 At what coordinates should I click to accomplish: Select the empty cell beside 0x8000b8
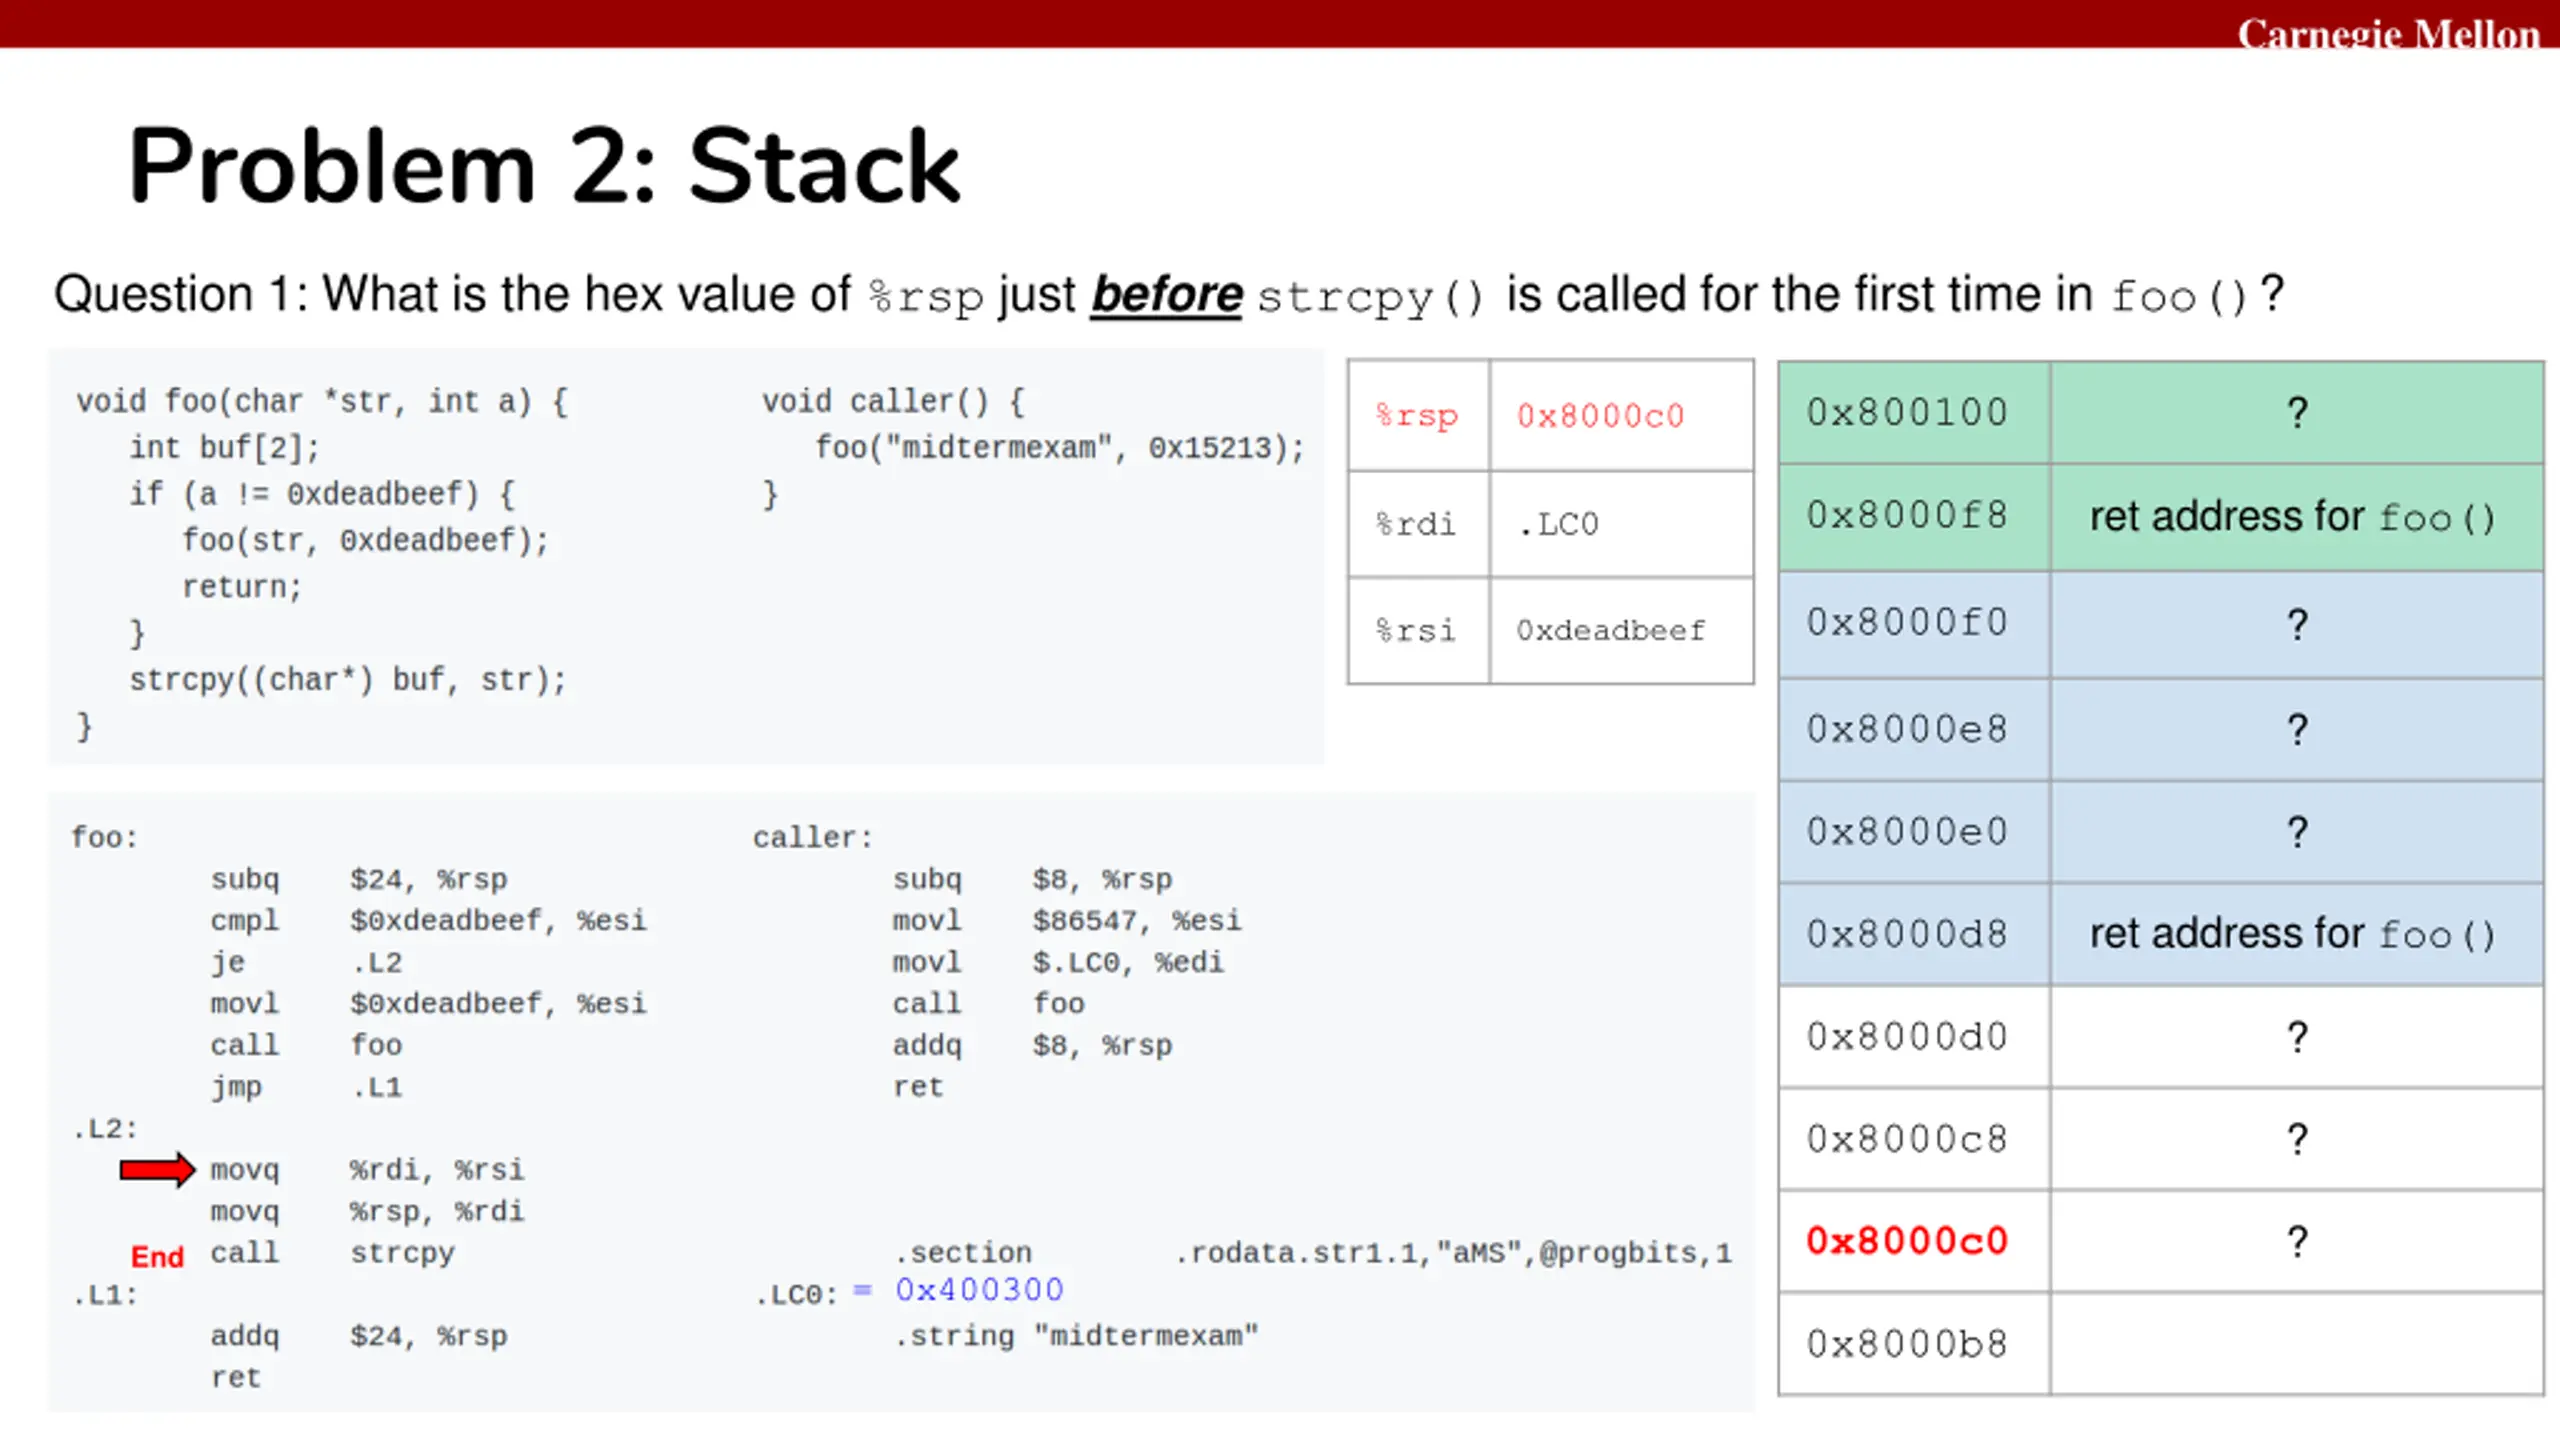pyautogui.click(x=2296, y=1343)
